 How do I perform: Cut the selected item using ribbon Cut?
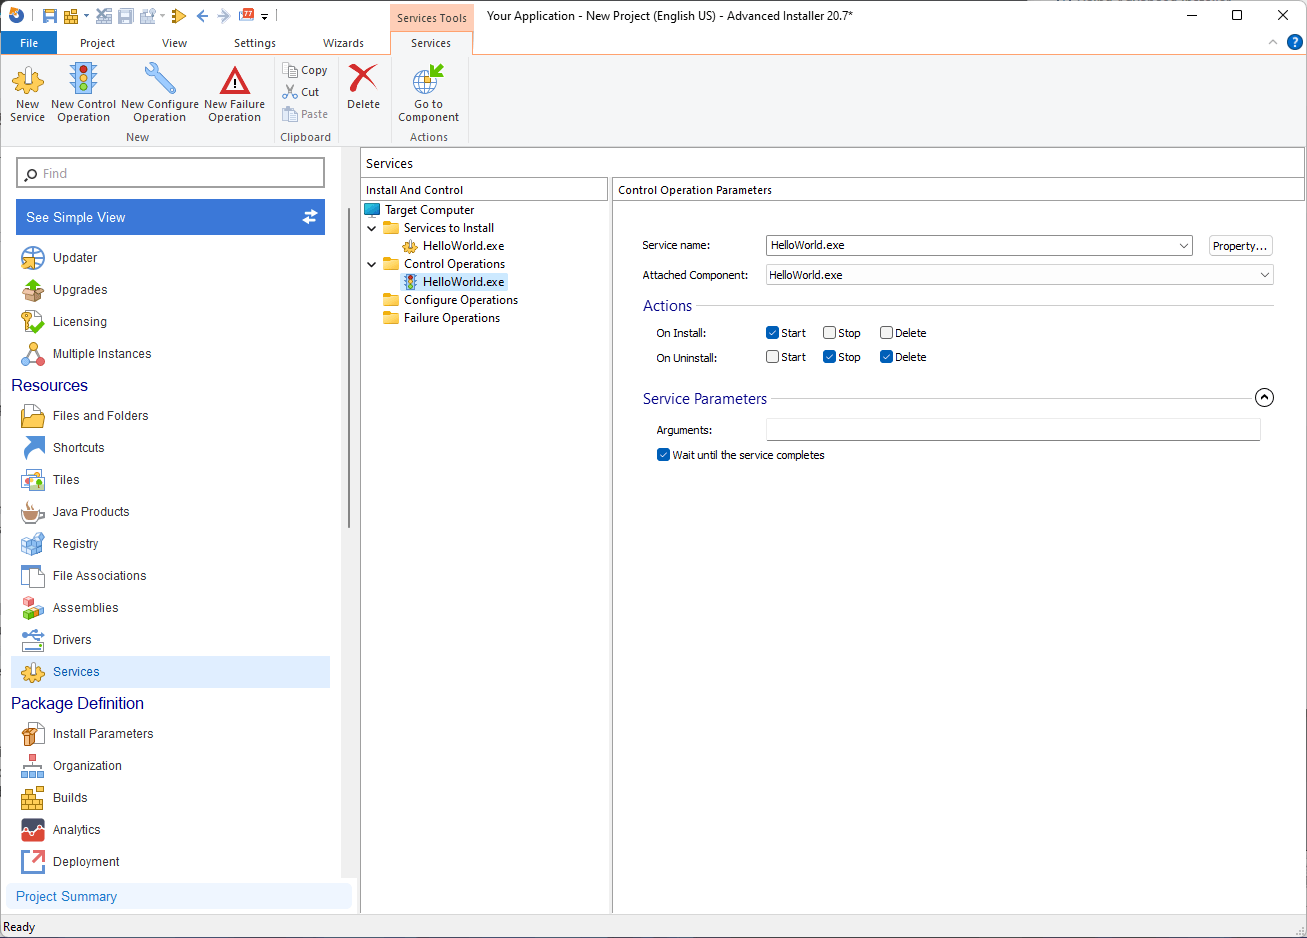301,92
